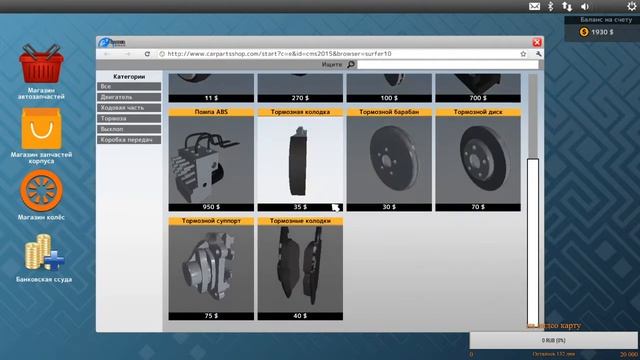The height and width of the screenshot is (360, 640).
Task: Select the Тормозной барабан product
Action: tap(389, 160)
